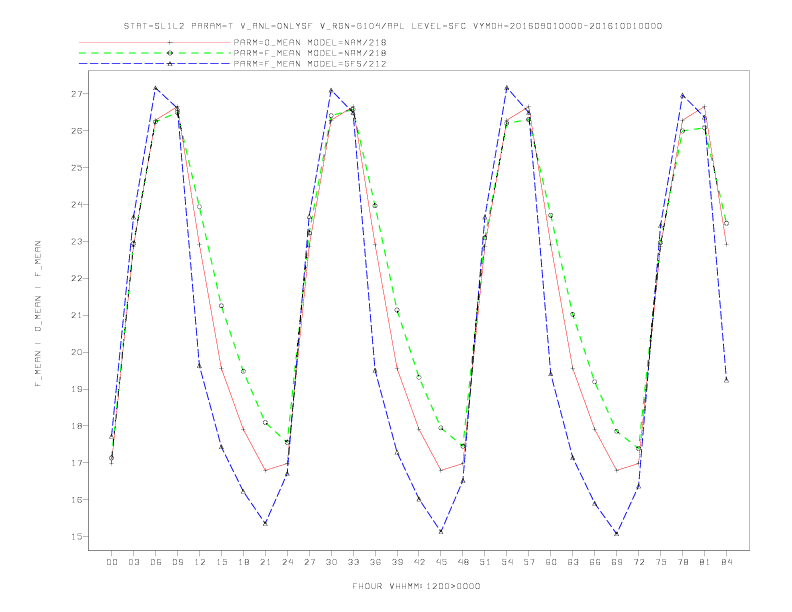
Task: Click x-axis forecast hour label 66
Action: [595, 562]
